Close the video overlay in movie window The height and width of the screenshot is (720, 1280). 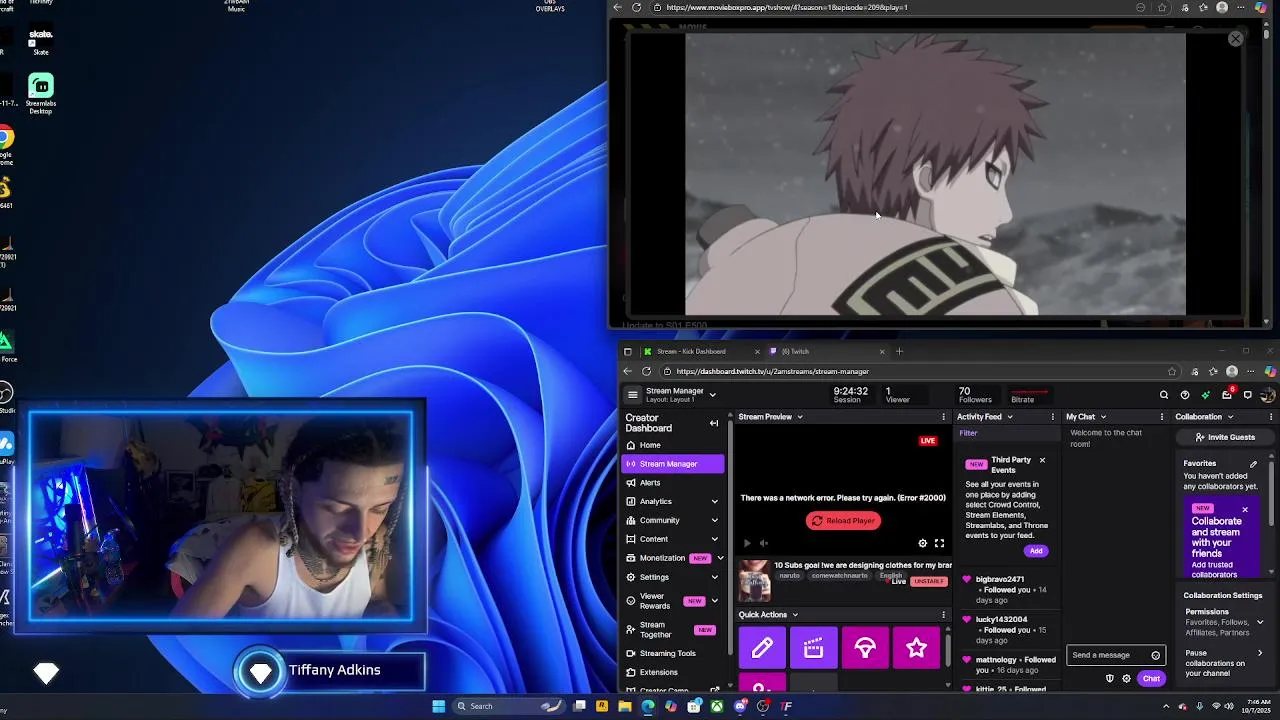(1236, 39)
